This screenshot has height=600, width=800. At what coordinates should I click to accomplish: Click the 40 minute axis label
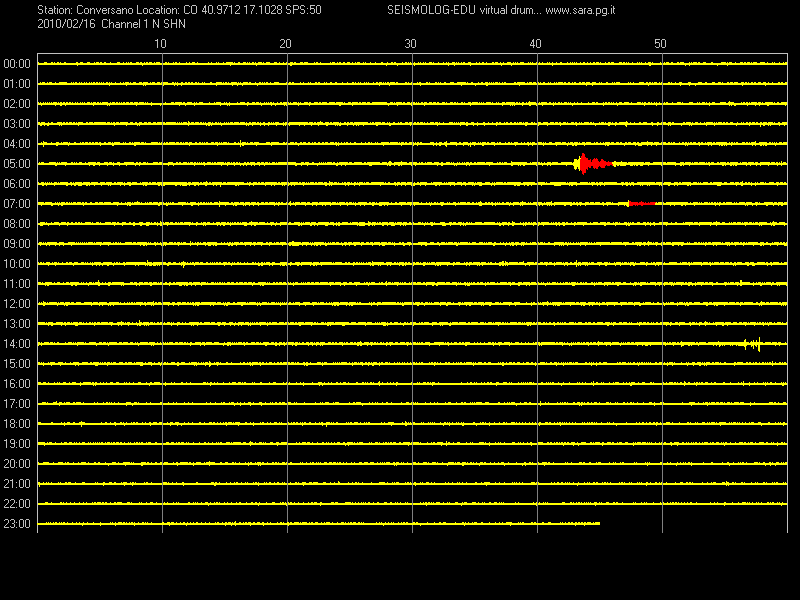(535, 44)
